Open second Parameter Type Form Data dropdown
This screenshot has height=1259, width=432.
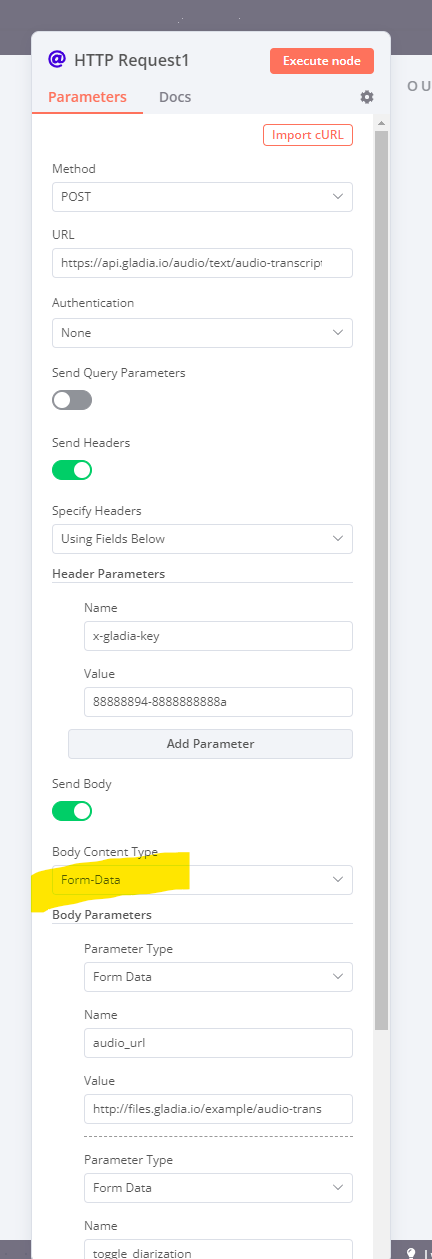(x=218, y=1188)
